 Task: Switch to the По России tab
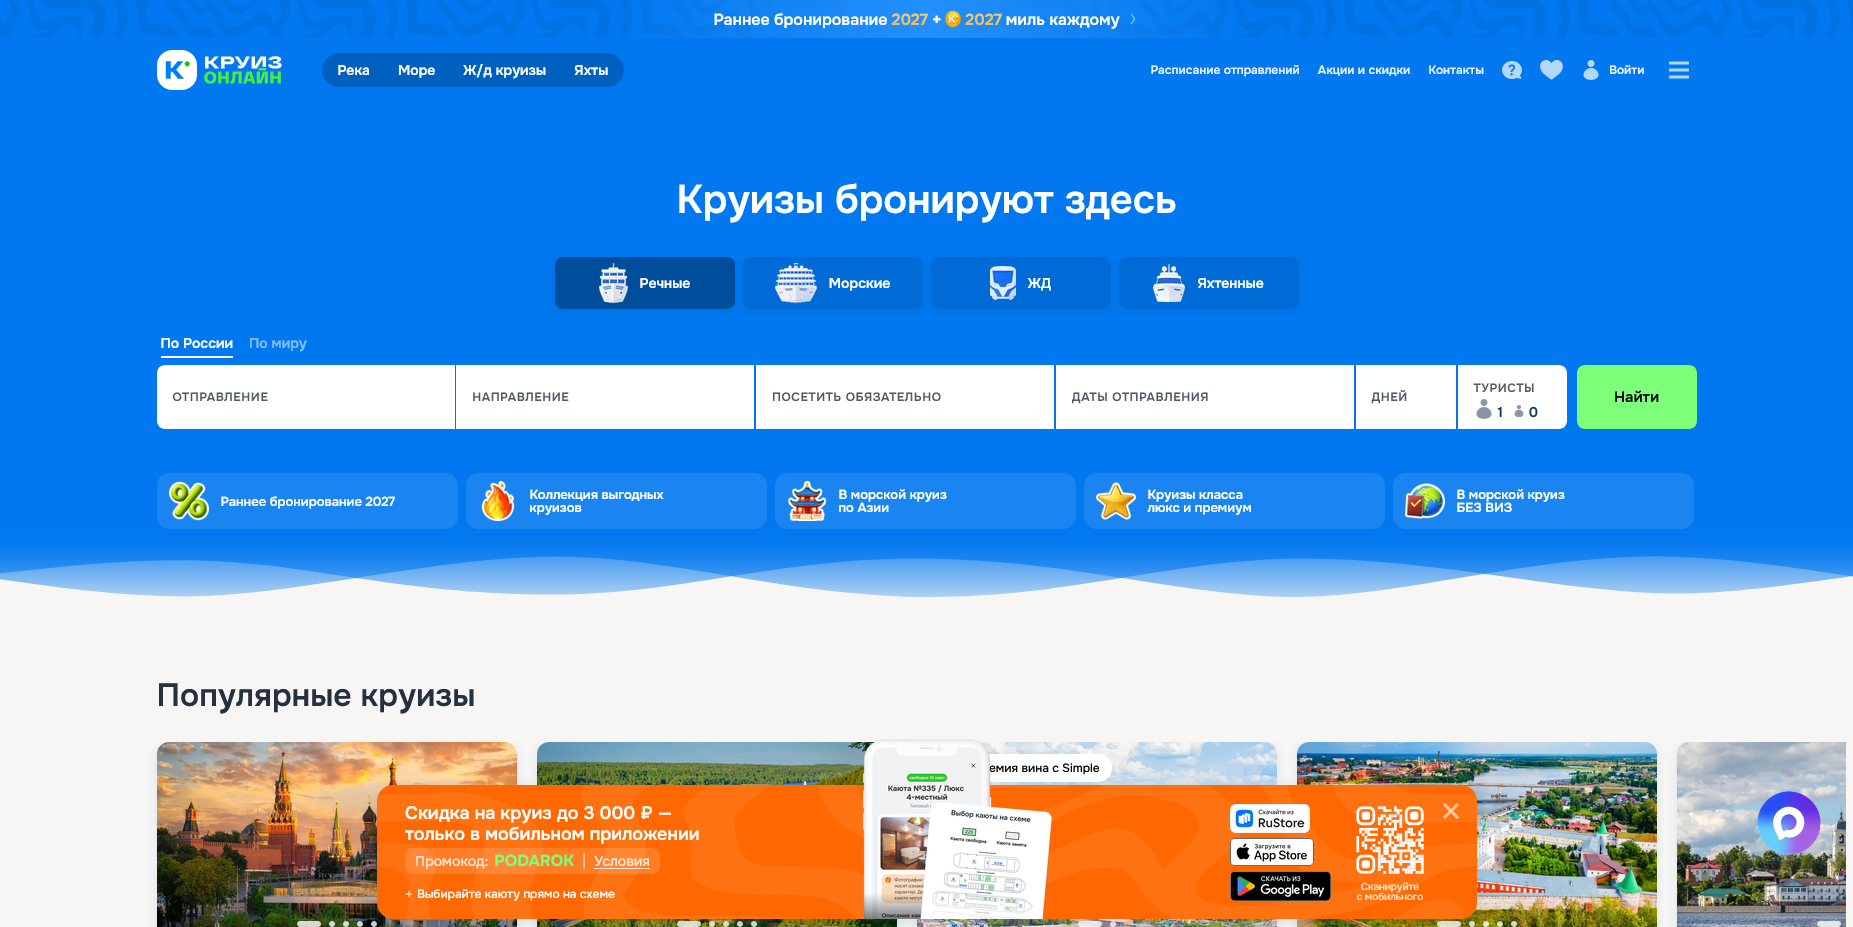[197, 343]
